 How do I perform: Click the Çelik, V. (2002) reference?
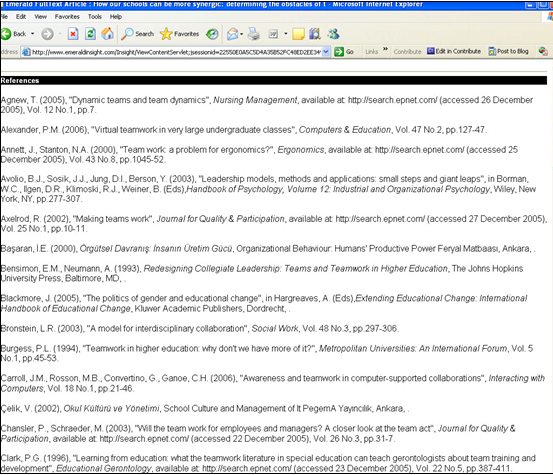205,408
